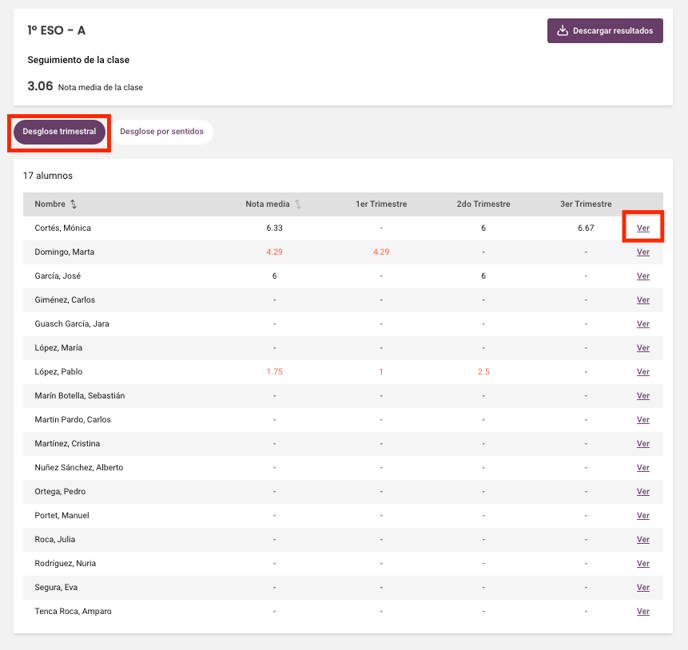Sort students by Nombre arrow icon
The width and height of the screenshot is (688, 650).
73,204
